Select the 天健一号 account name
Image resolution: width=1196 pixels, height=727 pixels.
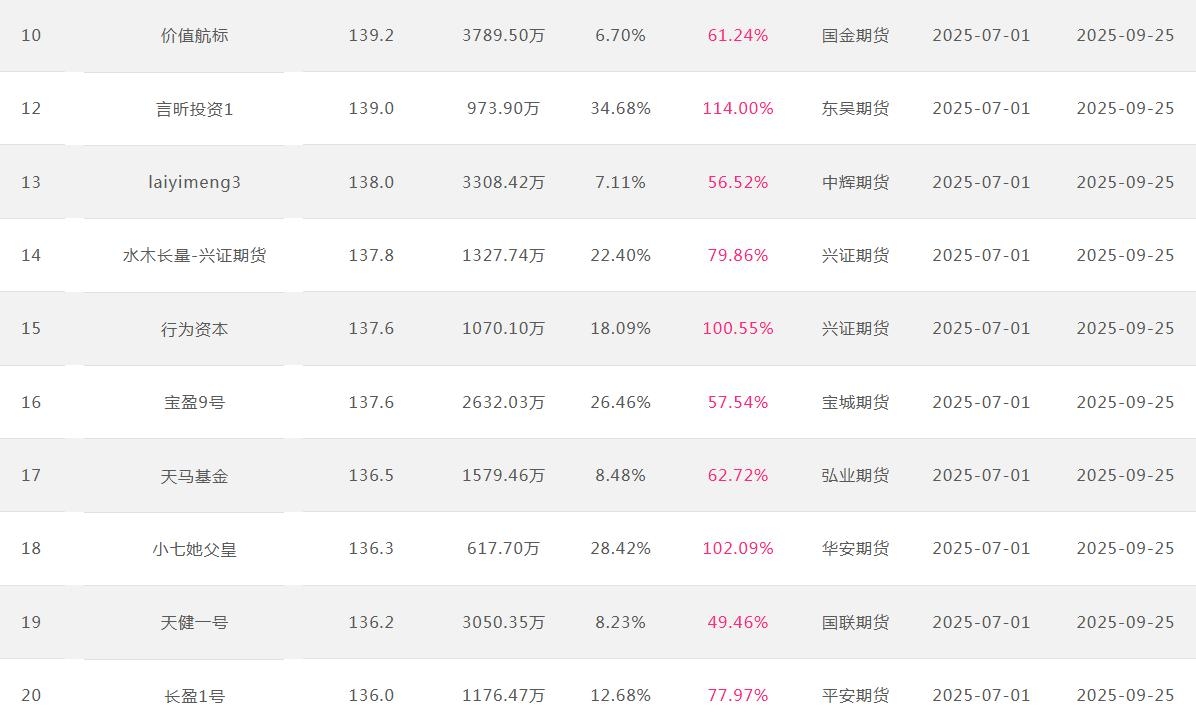194,622
